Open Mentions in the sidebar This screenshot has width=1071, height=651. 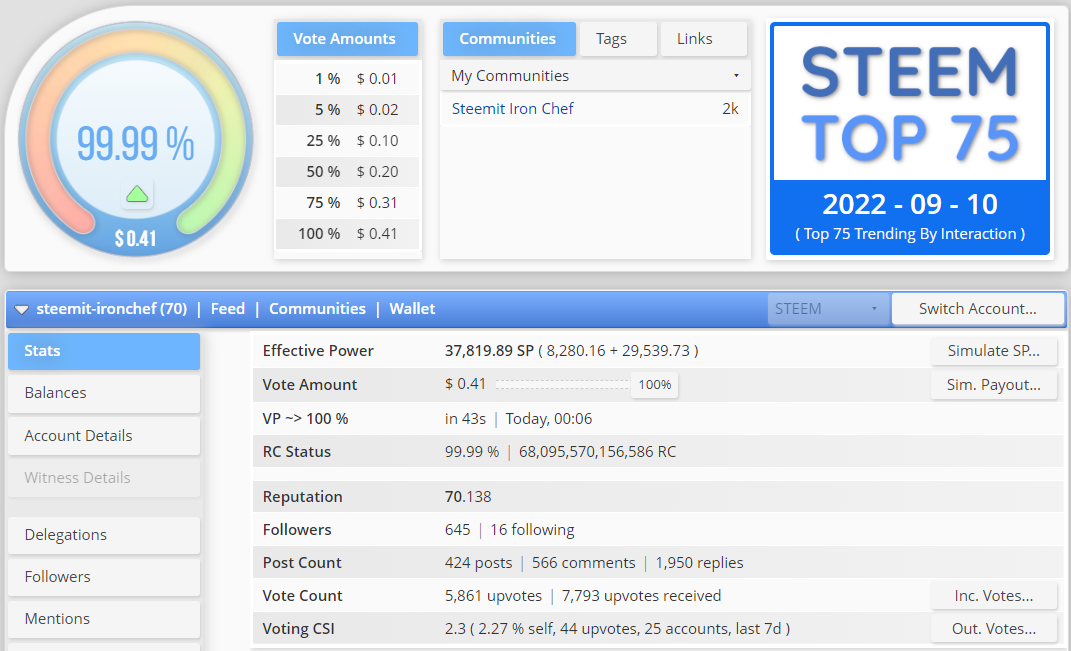click(104, 619)
